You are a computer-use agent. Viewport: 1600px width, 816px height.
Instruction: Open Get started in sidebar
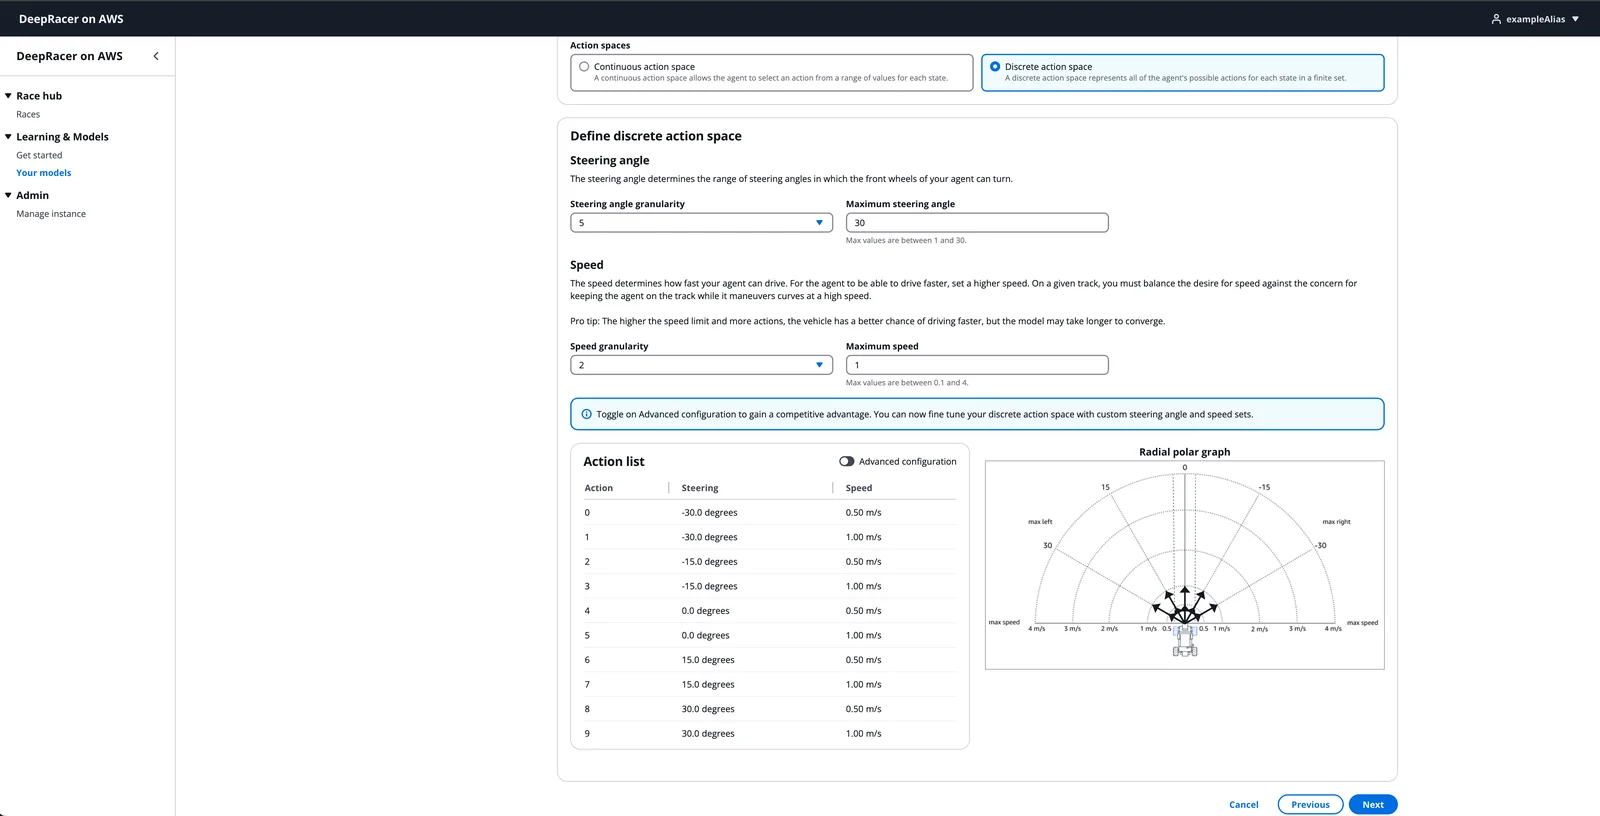click(x=39, y=155)
